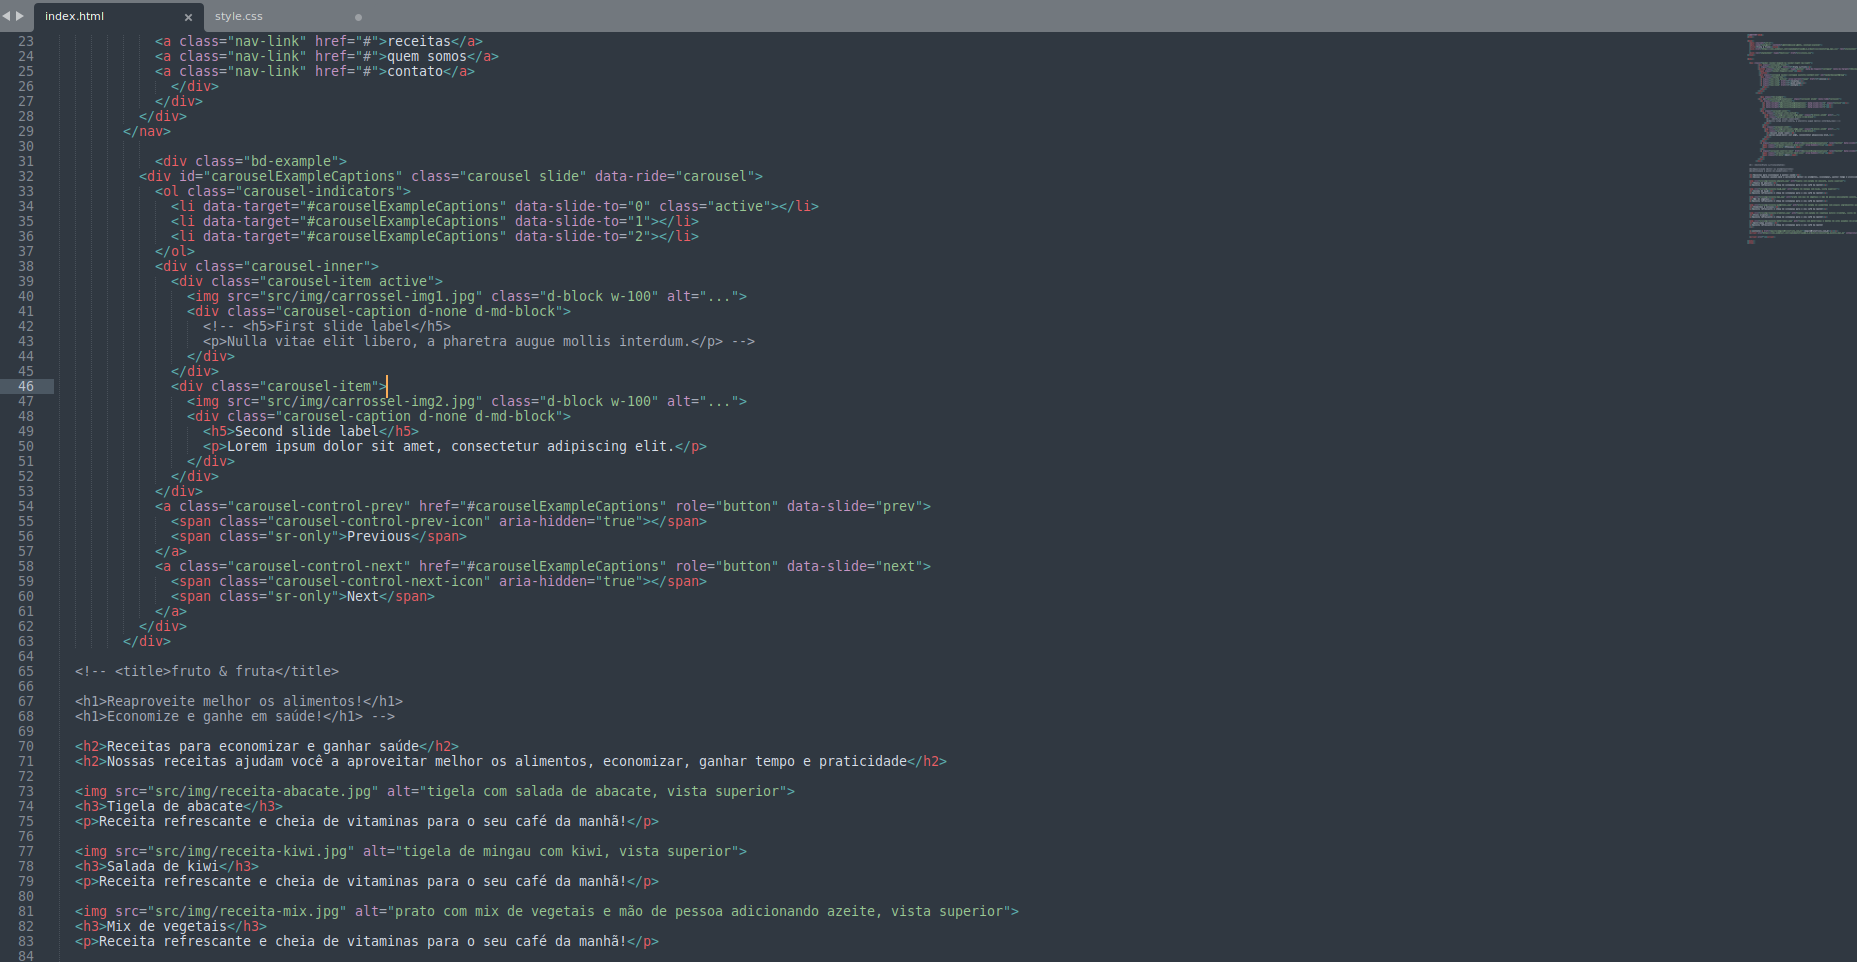Click line number 46 in gutter
Image resolution: width=1857 pixels, height=962 pixels.
(26, 386)
